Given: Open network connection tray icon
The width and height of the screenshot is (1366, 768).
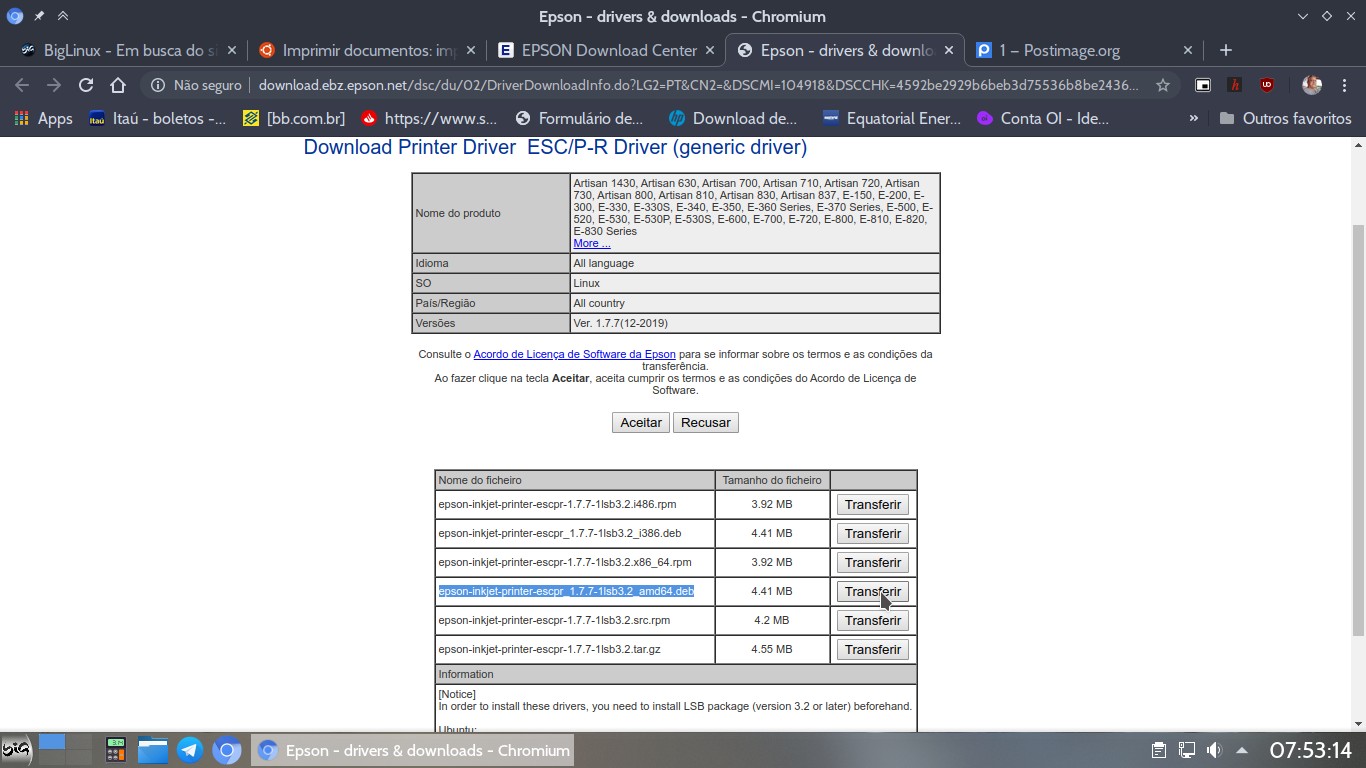Looking at the screenshot, I should [1186, 750].
